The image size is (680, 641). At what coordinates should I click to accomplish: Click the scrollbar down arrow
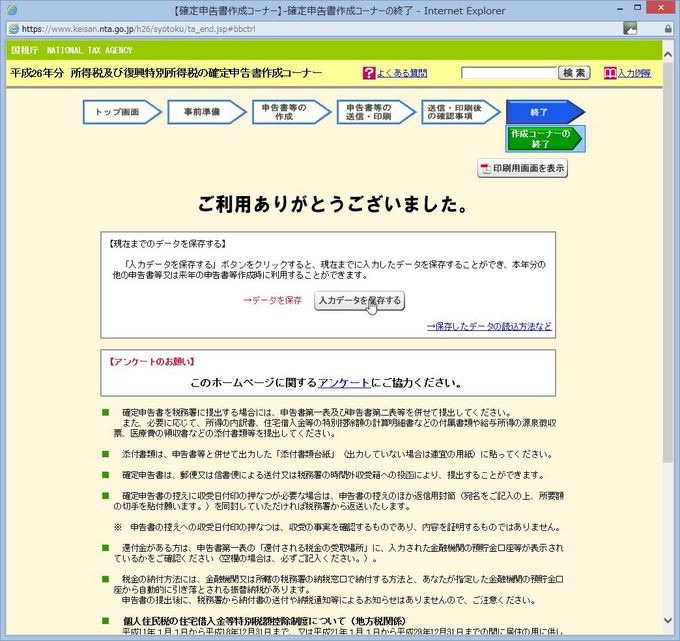point(668,621)
